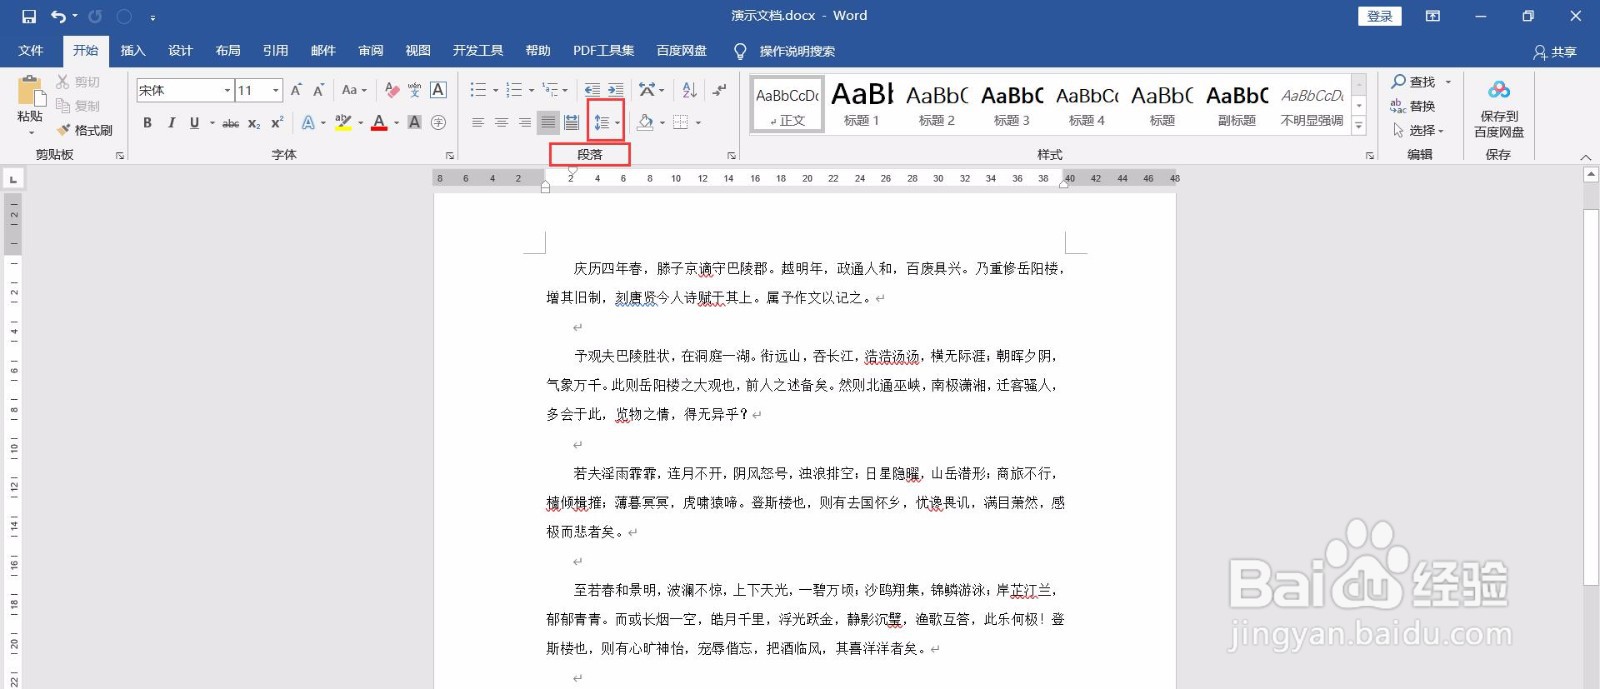
Task: Click the ribbon display options icon
Action: tap(1433, 16)
